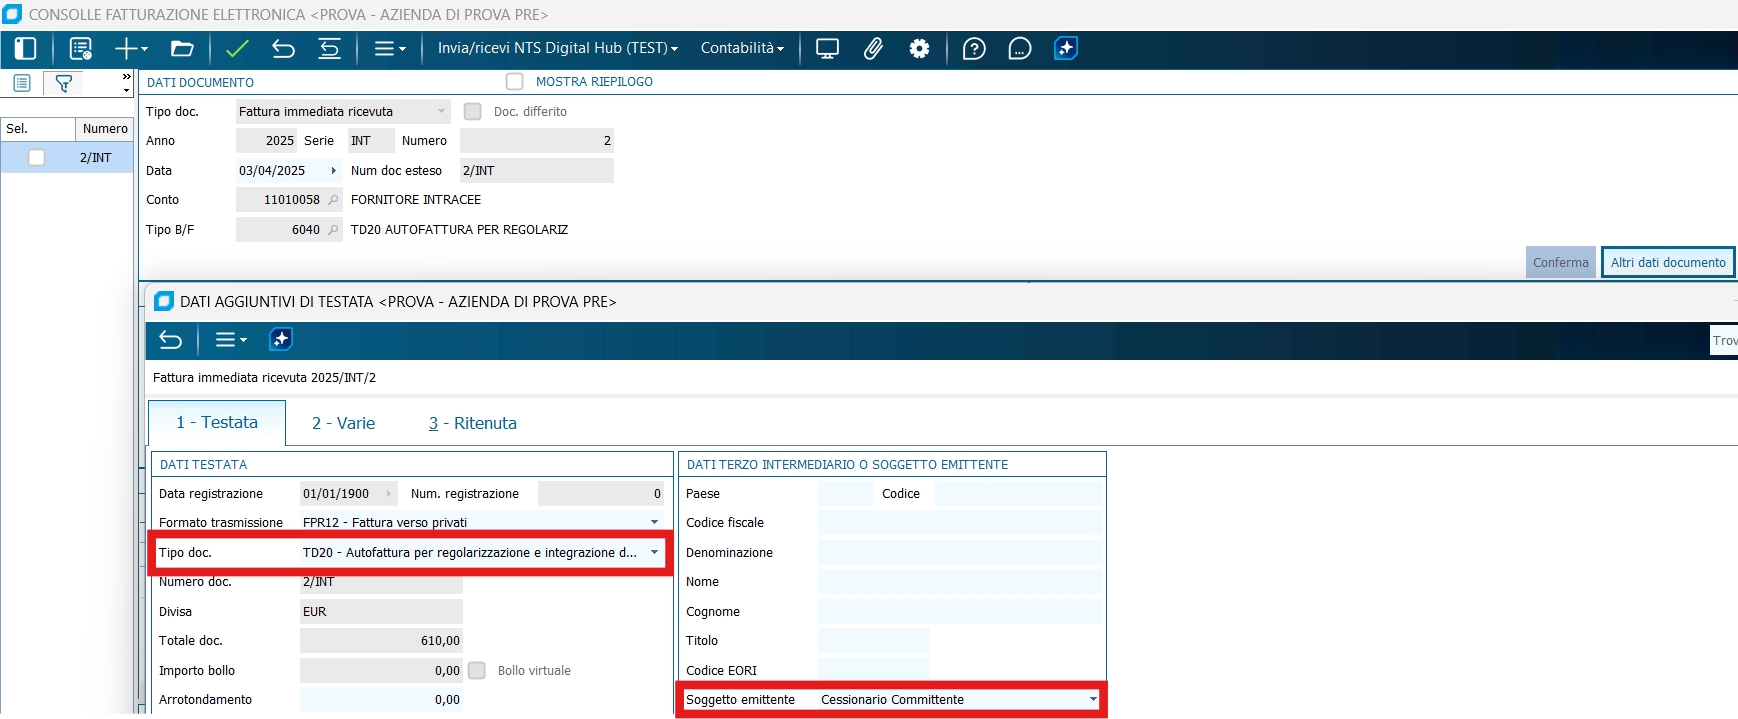1738x719 pixels.
Task: Click the Conferma button
Action: pos(1560,263)
